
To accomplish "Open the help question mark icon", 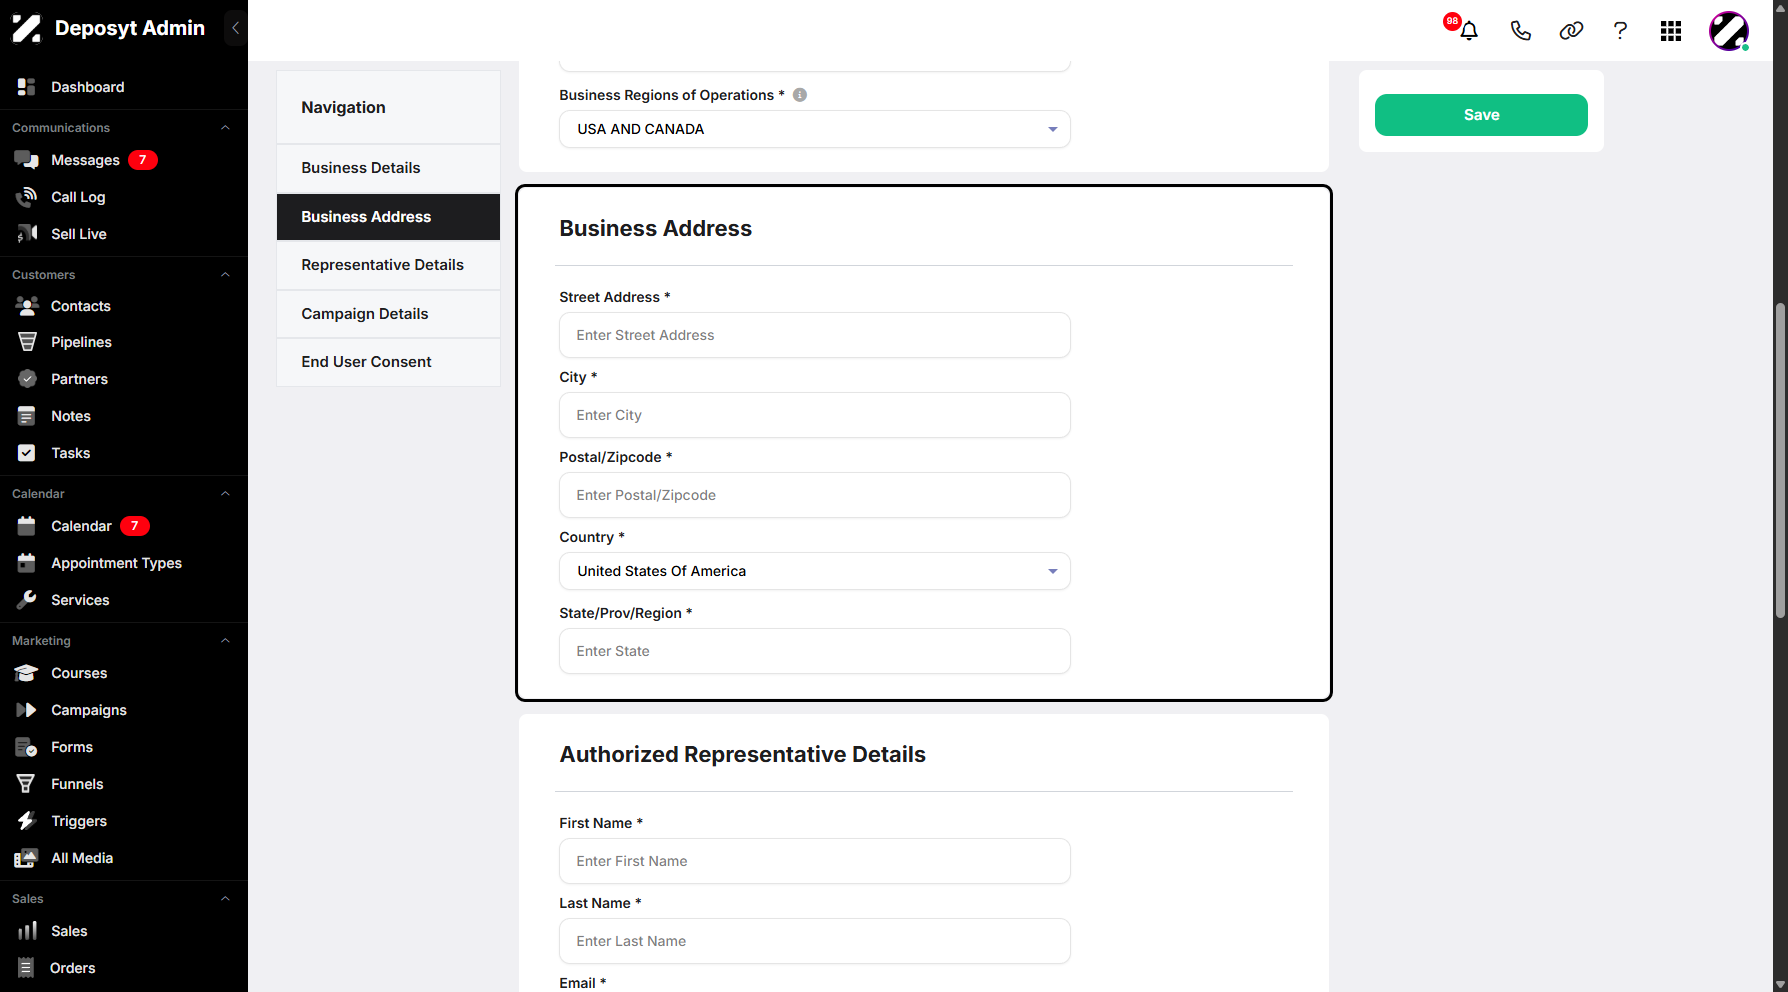I will point(1620,30).
